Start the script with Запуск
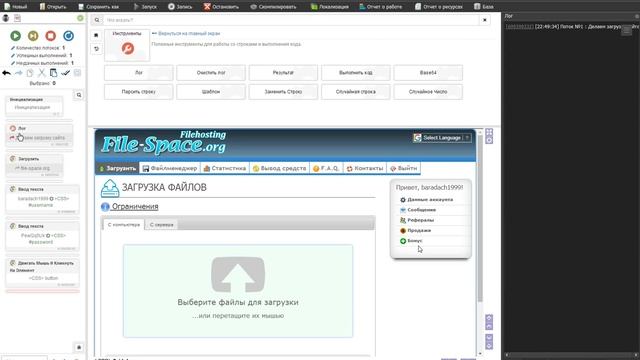The height and width of the screenshot is (360, 640). (x=145, y=7)
